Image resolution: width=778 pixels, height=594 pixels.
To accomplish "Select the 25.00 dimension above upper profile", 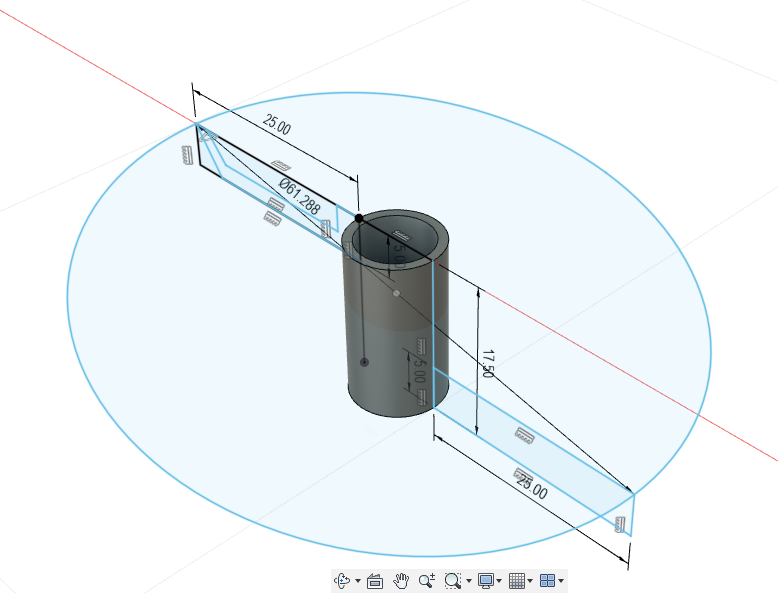I will pos(276,125).
